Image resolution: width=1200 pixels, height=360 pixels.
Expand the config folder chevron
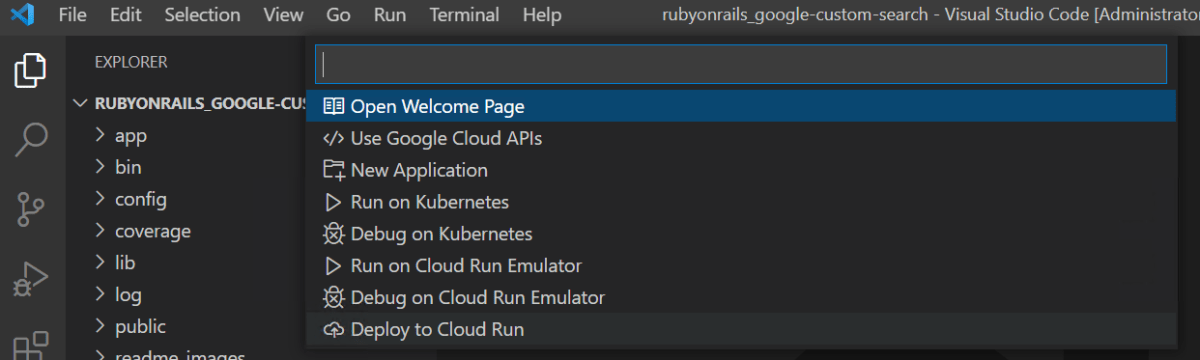tap(100, 199)
